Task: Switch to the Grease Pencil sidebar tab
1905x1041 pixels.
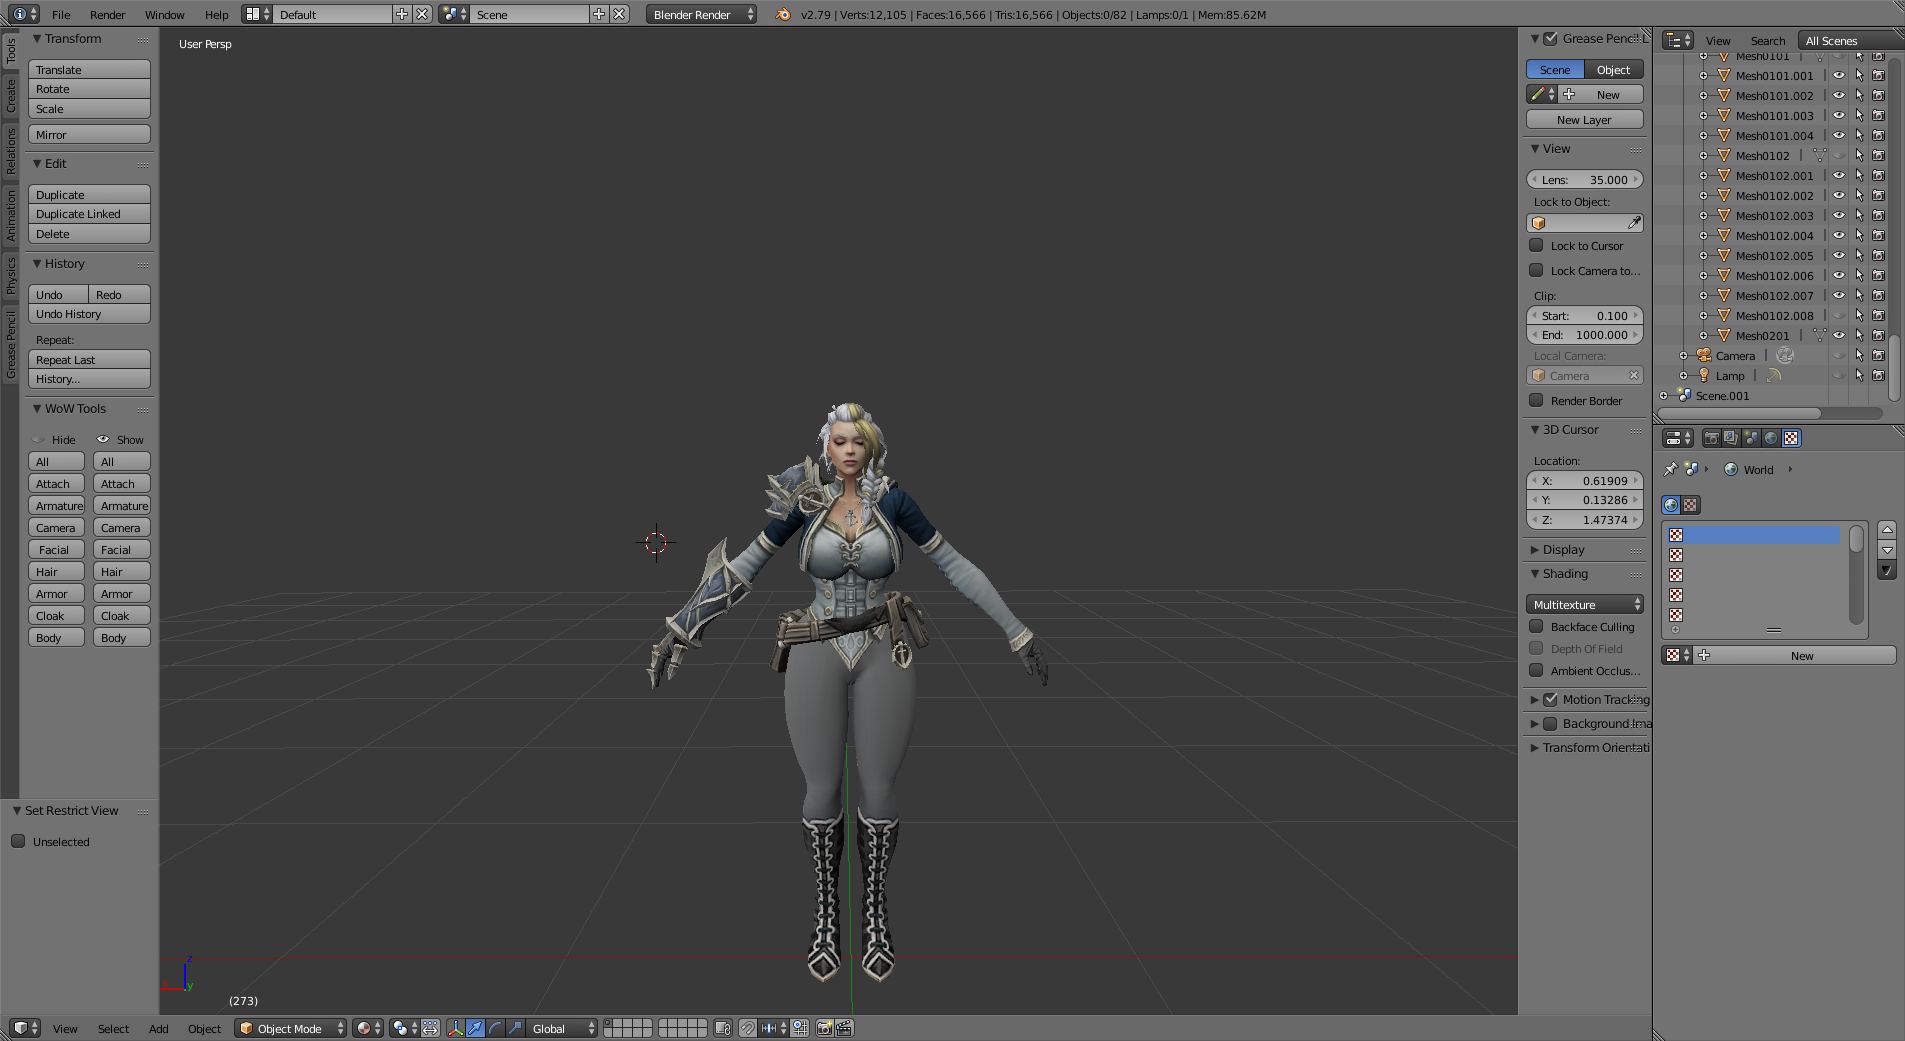Action: [11, 345]
